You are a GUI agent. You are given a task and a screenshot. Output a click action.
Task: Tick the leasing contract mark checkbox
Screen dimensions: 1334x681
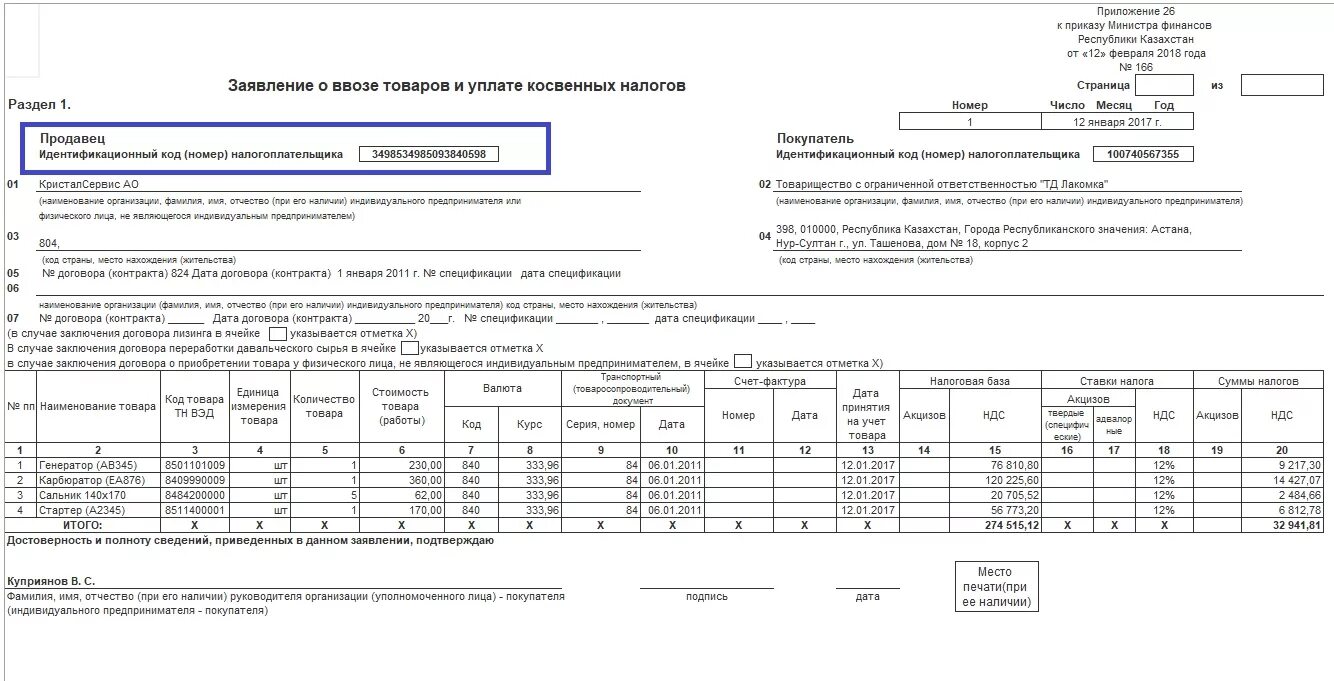pyautogui.click(x=278, y=333)
